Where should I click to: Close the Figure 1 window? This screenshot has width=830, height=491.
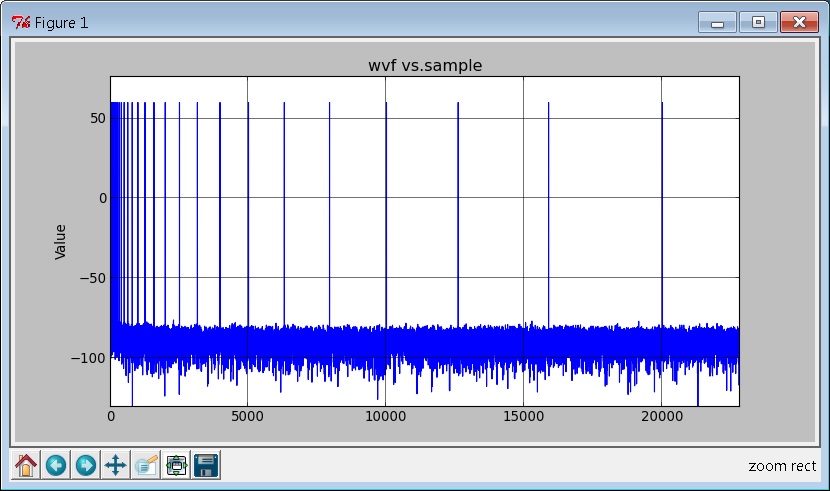point(799,23)
